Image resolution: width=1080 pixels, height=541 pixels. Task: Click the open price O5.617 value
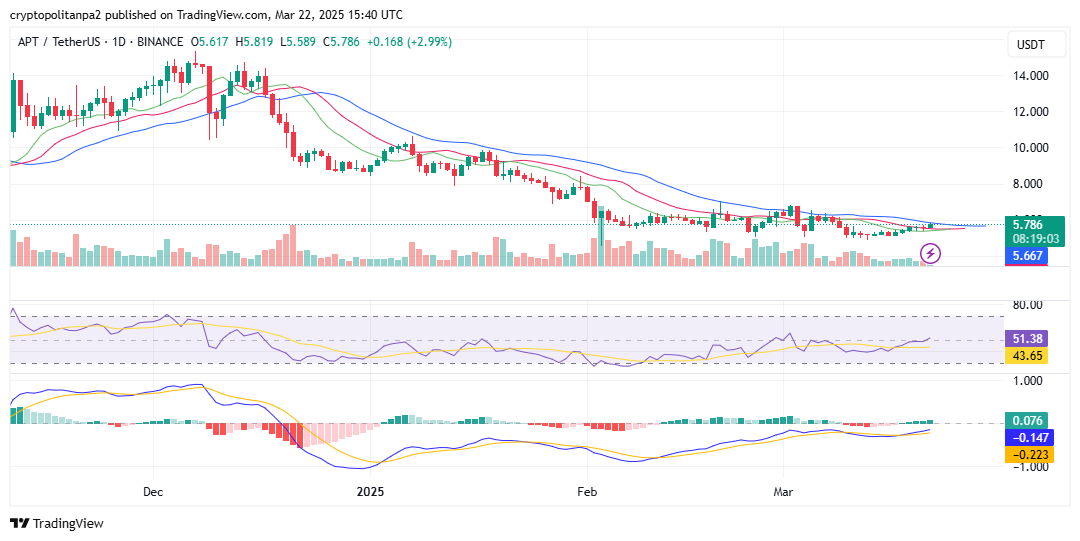click(x=209, y=42)
